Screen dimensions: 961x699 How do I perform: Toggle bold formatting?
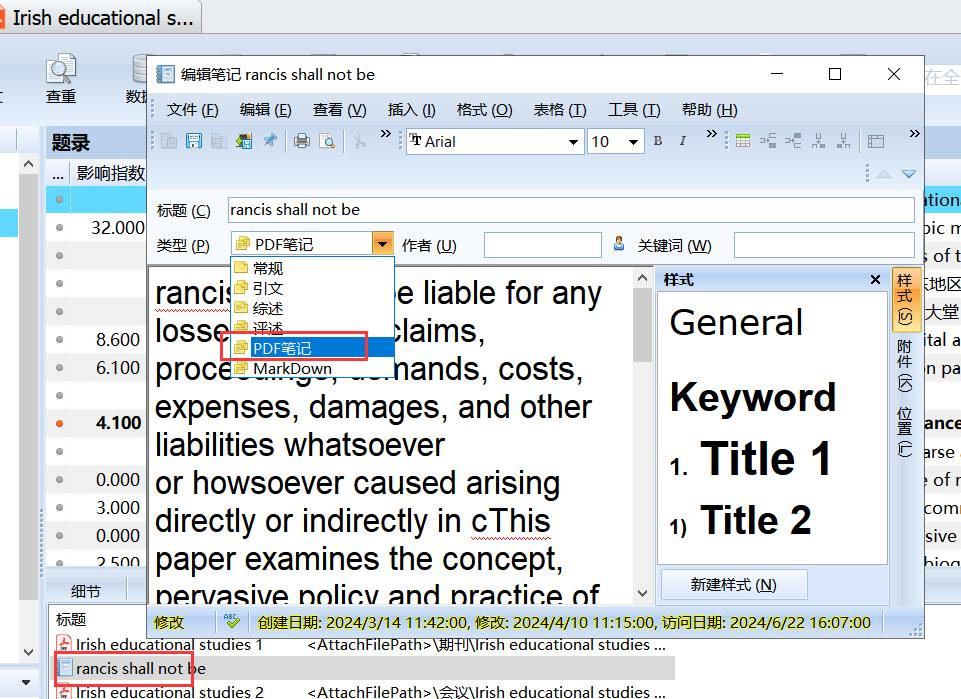[658, 141]
